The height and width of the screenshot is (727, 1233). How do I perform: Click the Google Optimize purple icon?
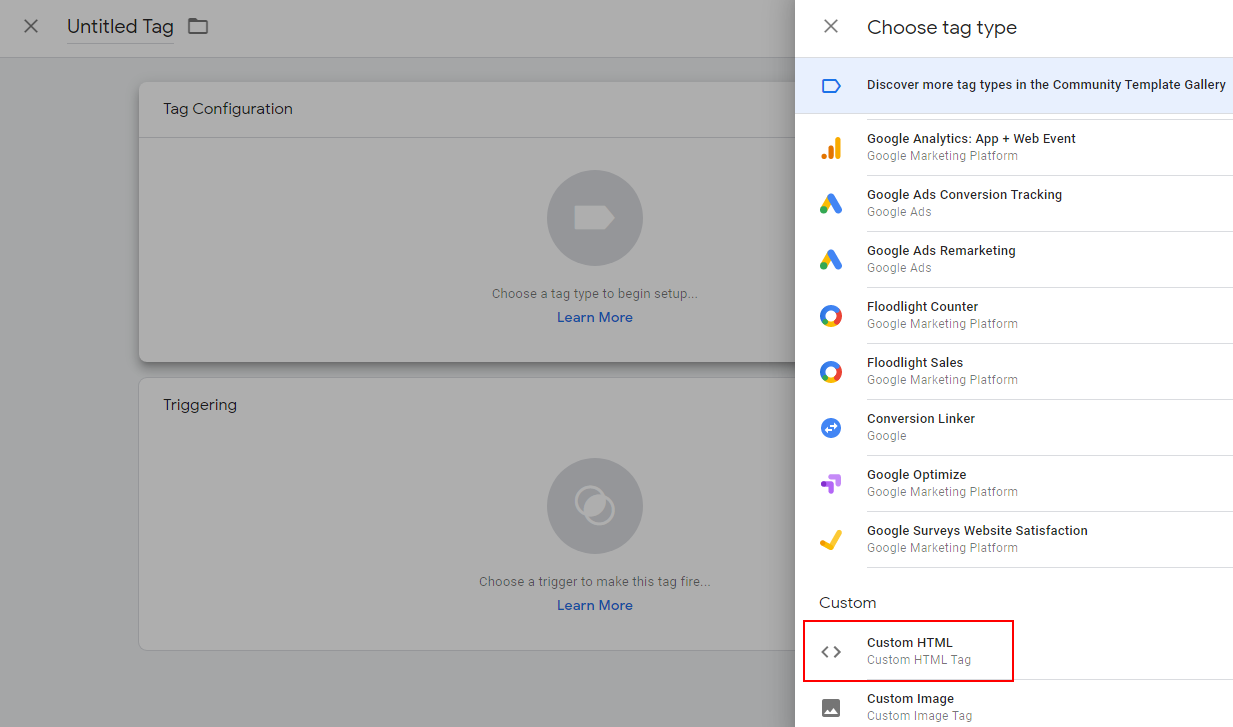[x=831, y=484]
